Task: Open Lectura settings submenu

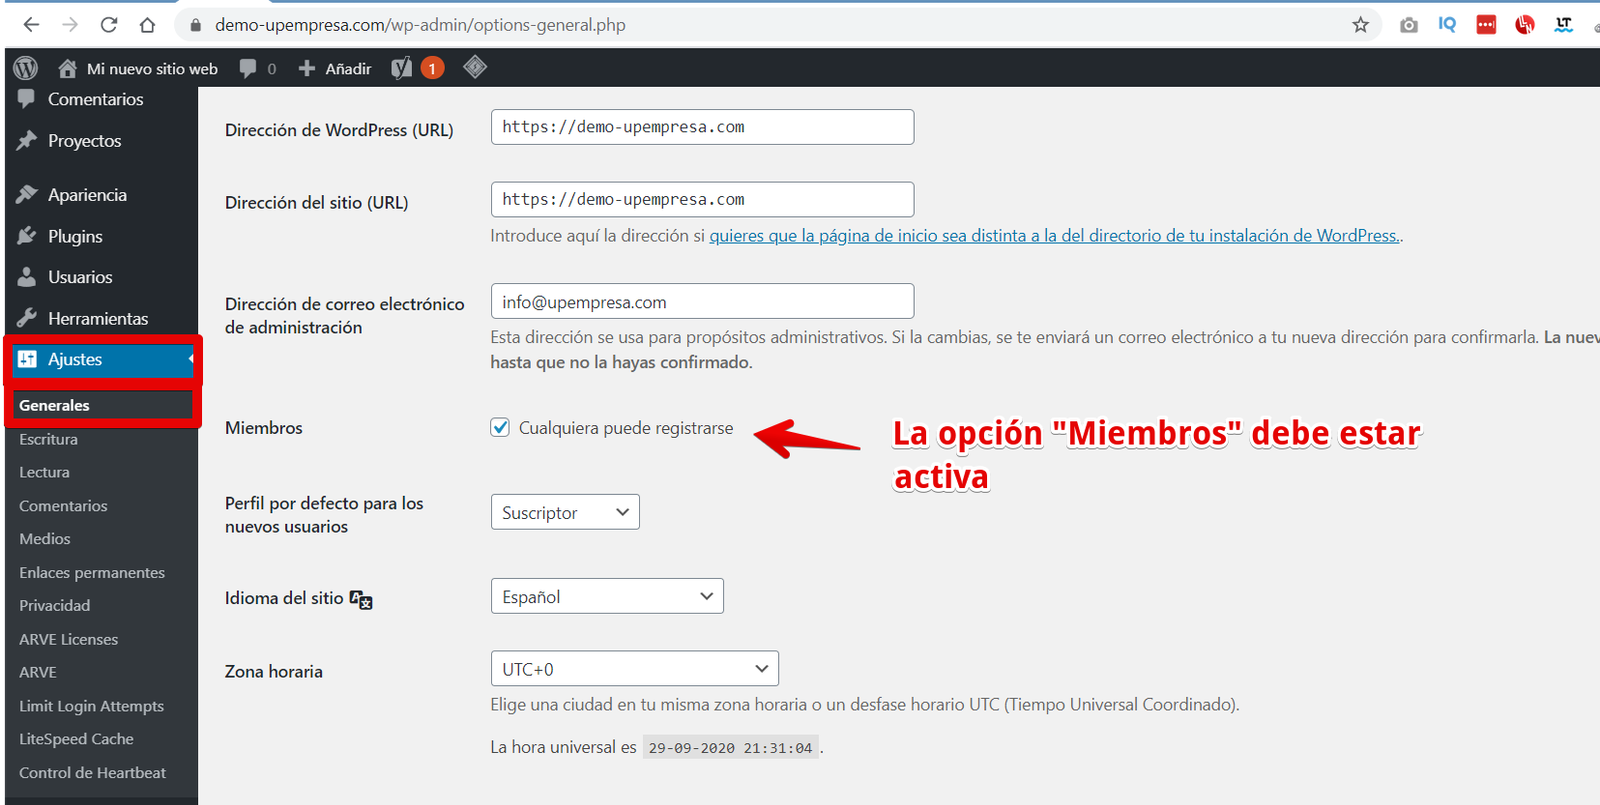Action: point(44,472)
